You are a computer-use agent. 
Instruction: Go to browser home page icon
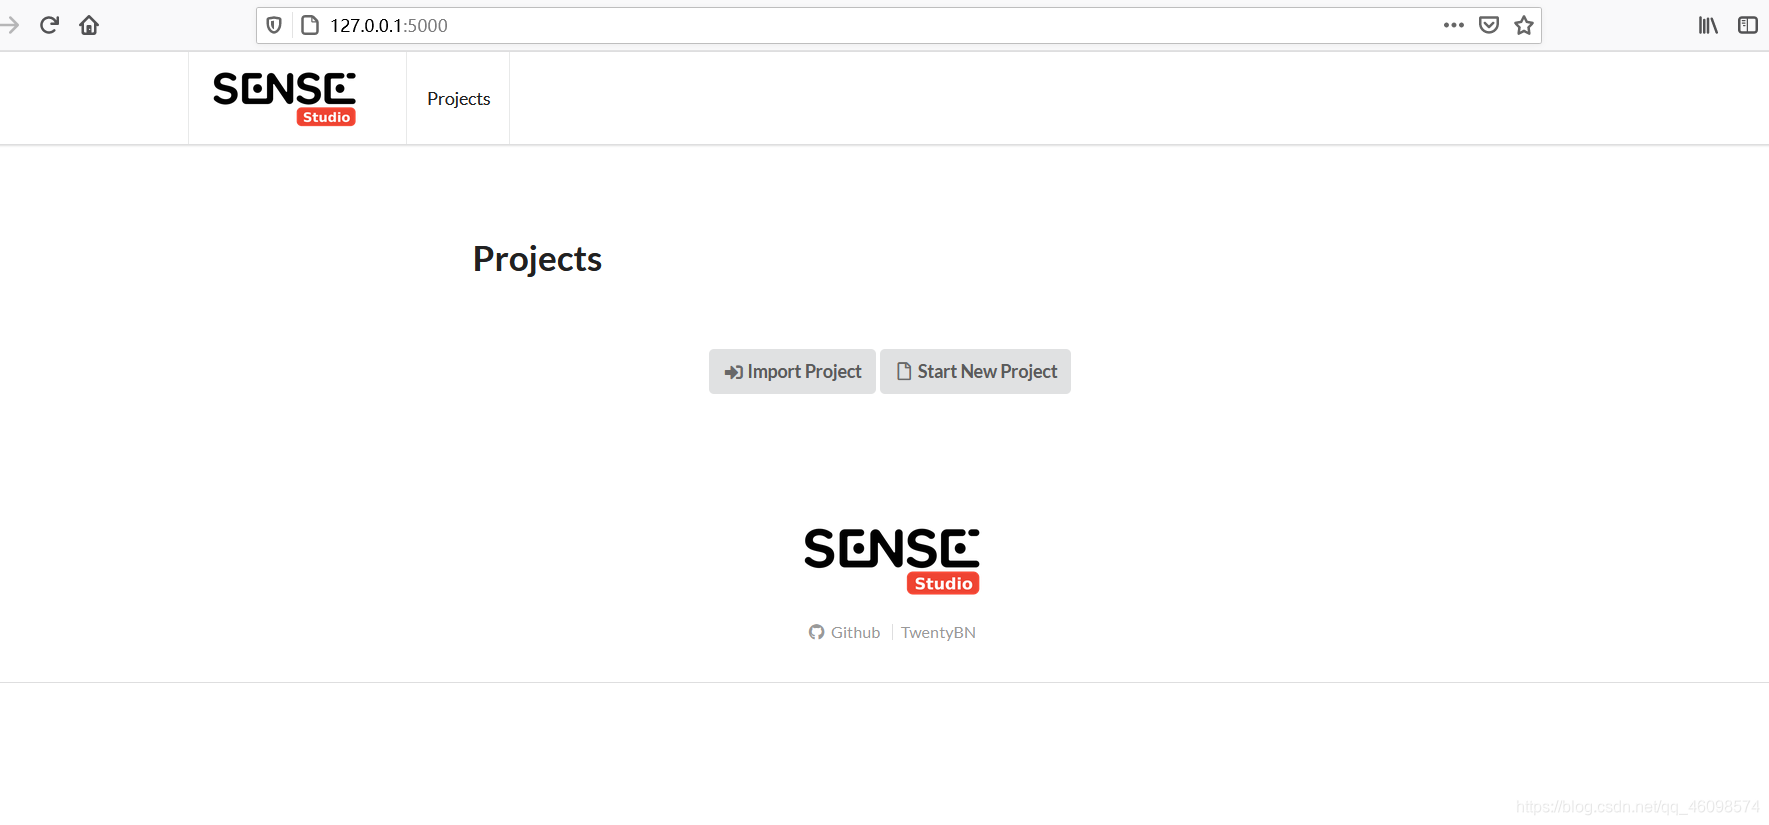(89, 25)
